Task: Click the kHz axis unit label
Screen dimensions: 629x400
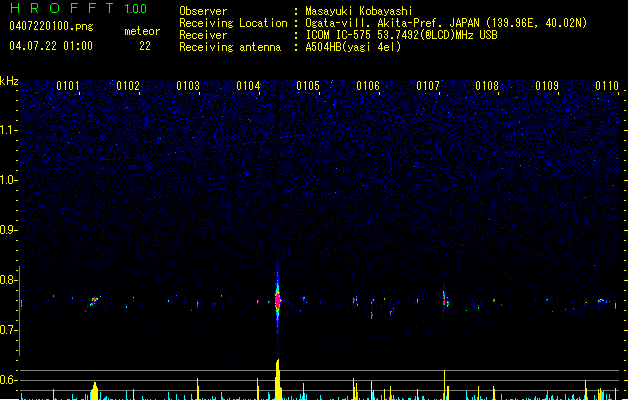Action: (x=9, y=81)
